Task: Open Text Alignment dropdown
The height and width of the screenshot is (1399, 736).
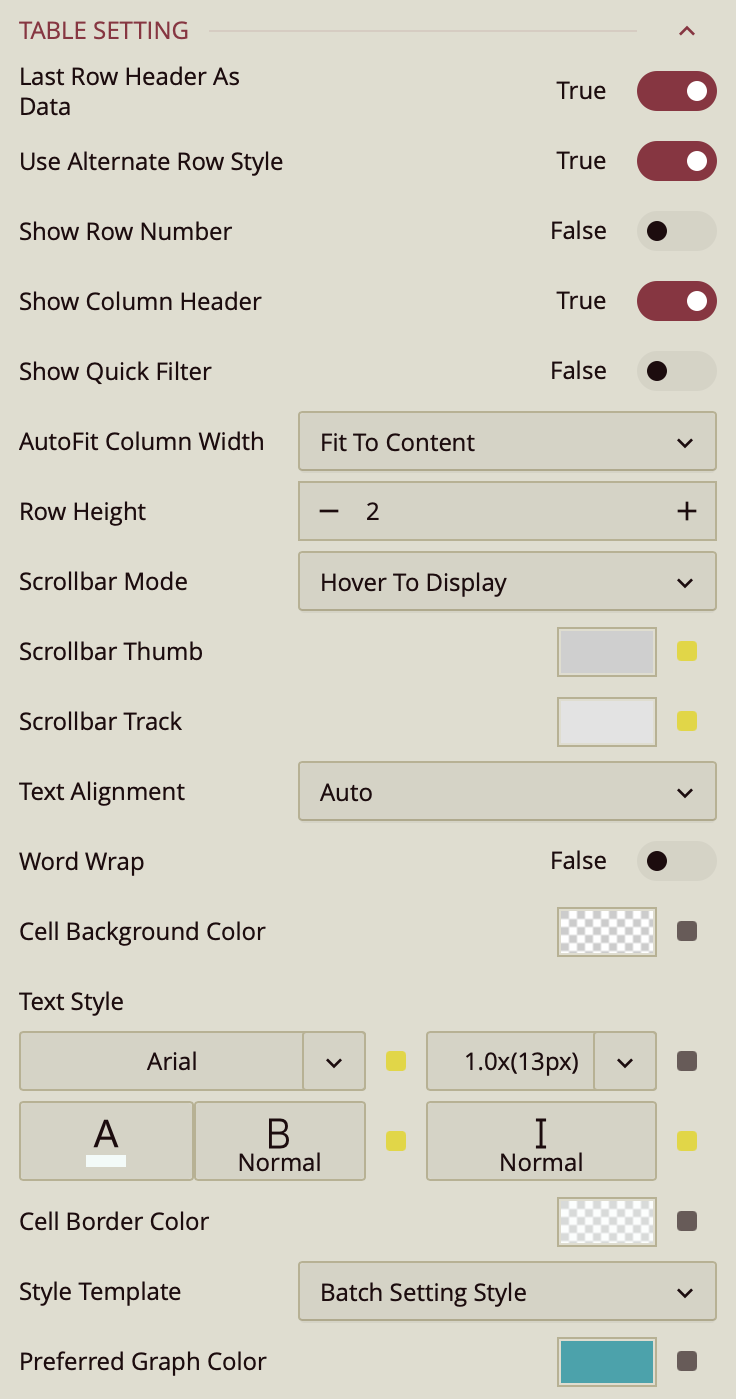Action: click(507, 792)
